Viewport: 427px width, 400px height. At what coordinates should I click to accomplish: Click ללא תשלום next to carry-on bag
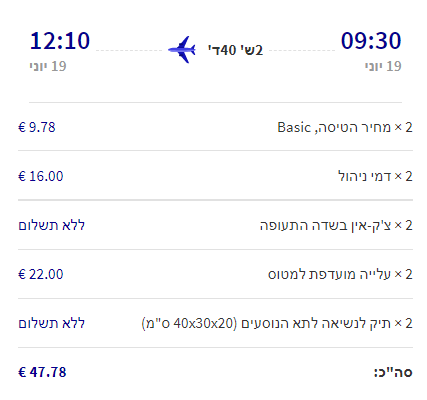pos(51,323)
